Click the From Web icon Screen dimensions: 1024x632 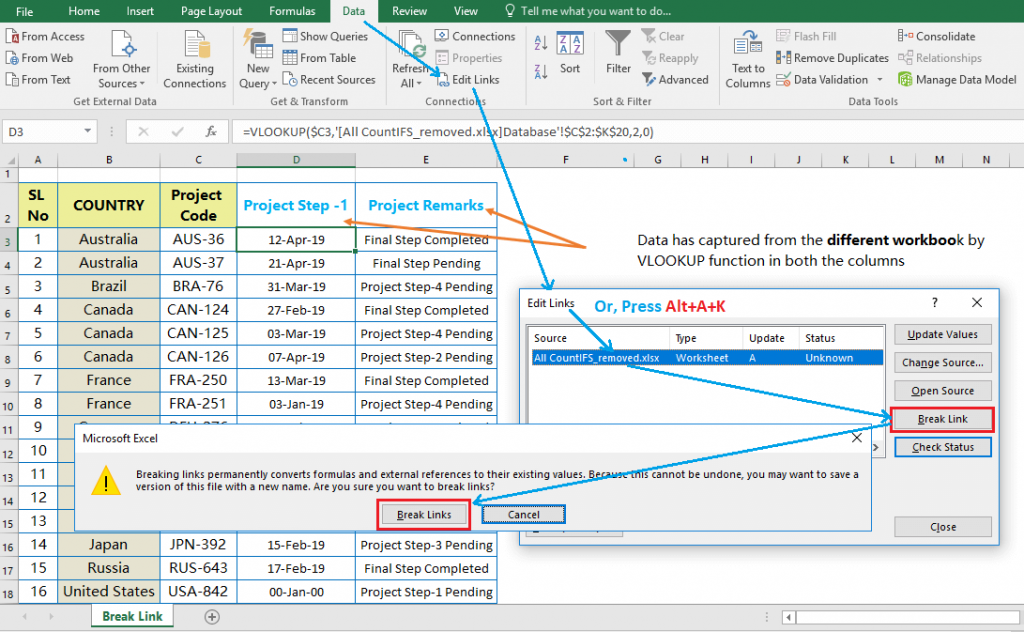pyautogui.click(x=12, y=58)
